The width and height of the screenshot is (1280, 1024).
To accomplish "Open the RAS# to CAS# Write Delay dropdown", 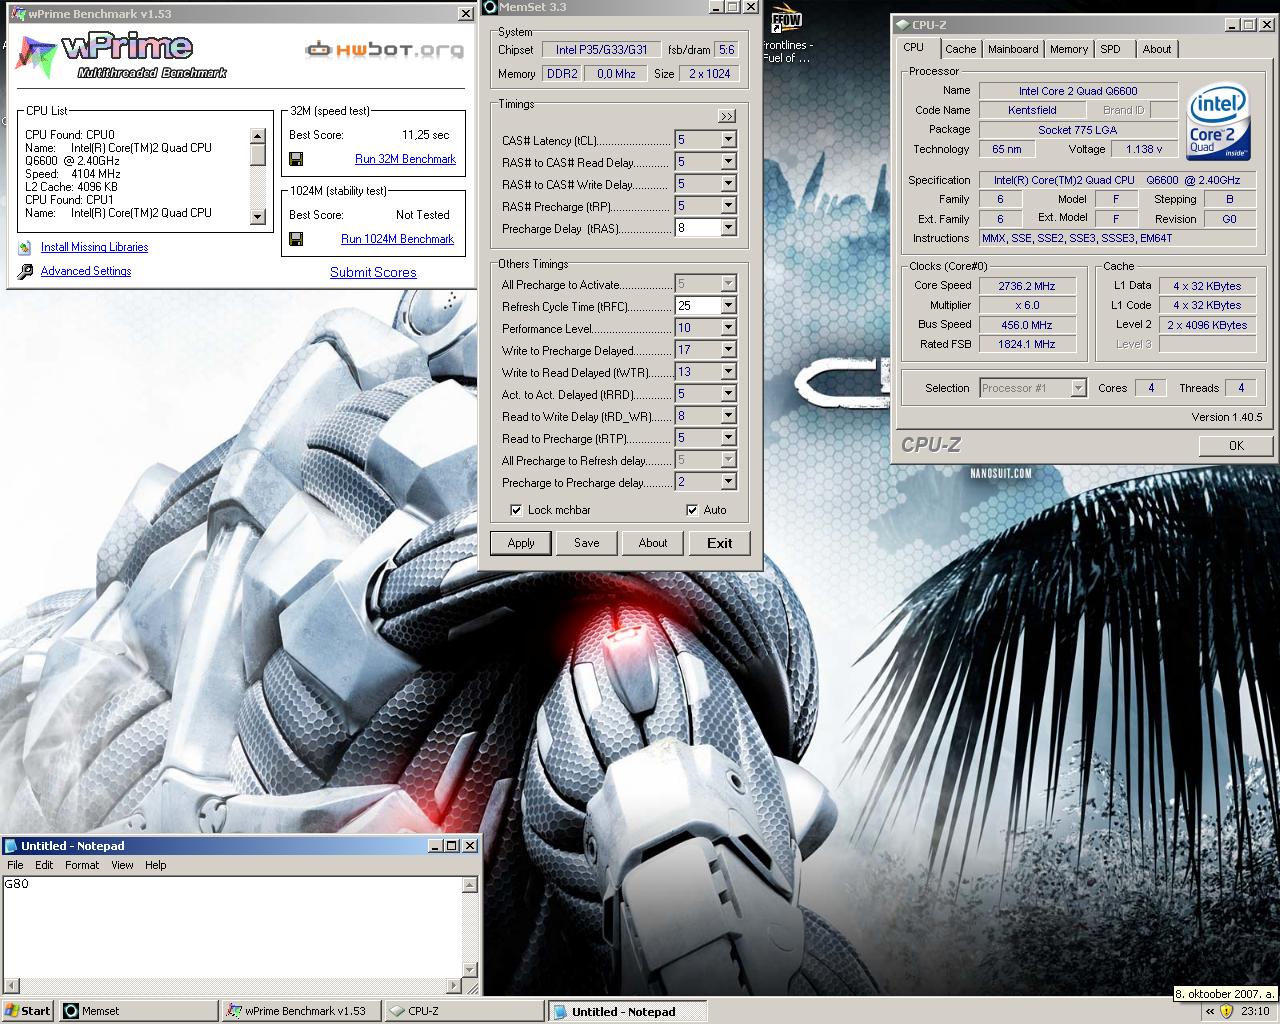I will [728, 184].
